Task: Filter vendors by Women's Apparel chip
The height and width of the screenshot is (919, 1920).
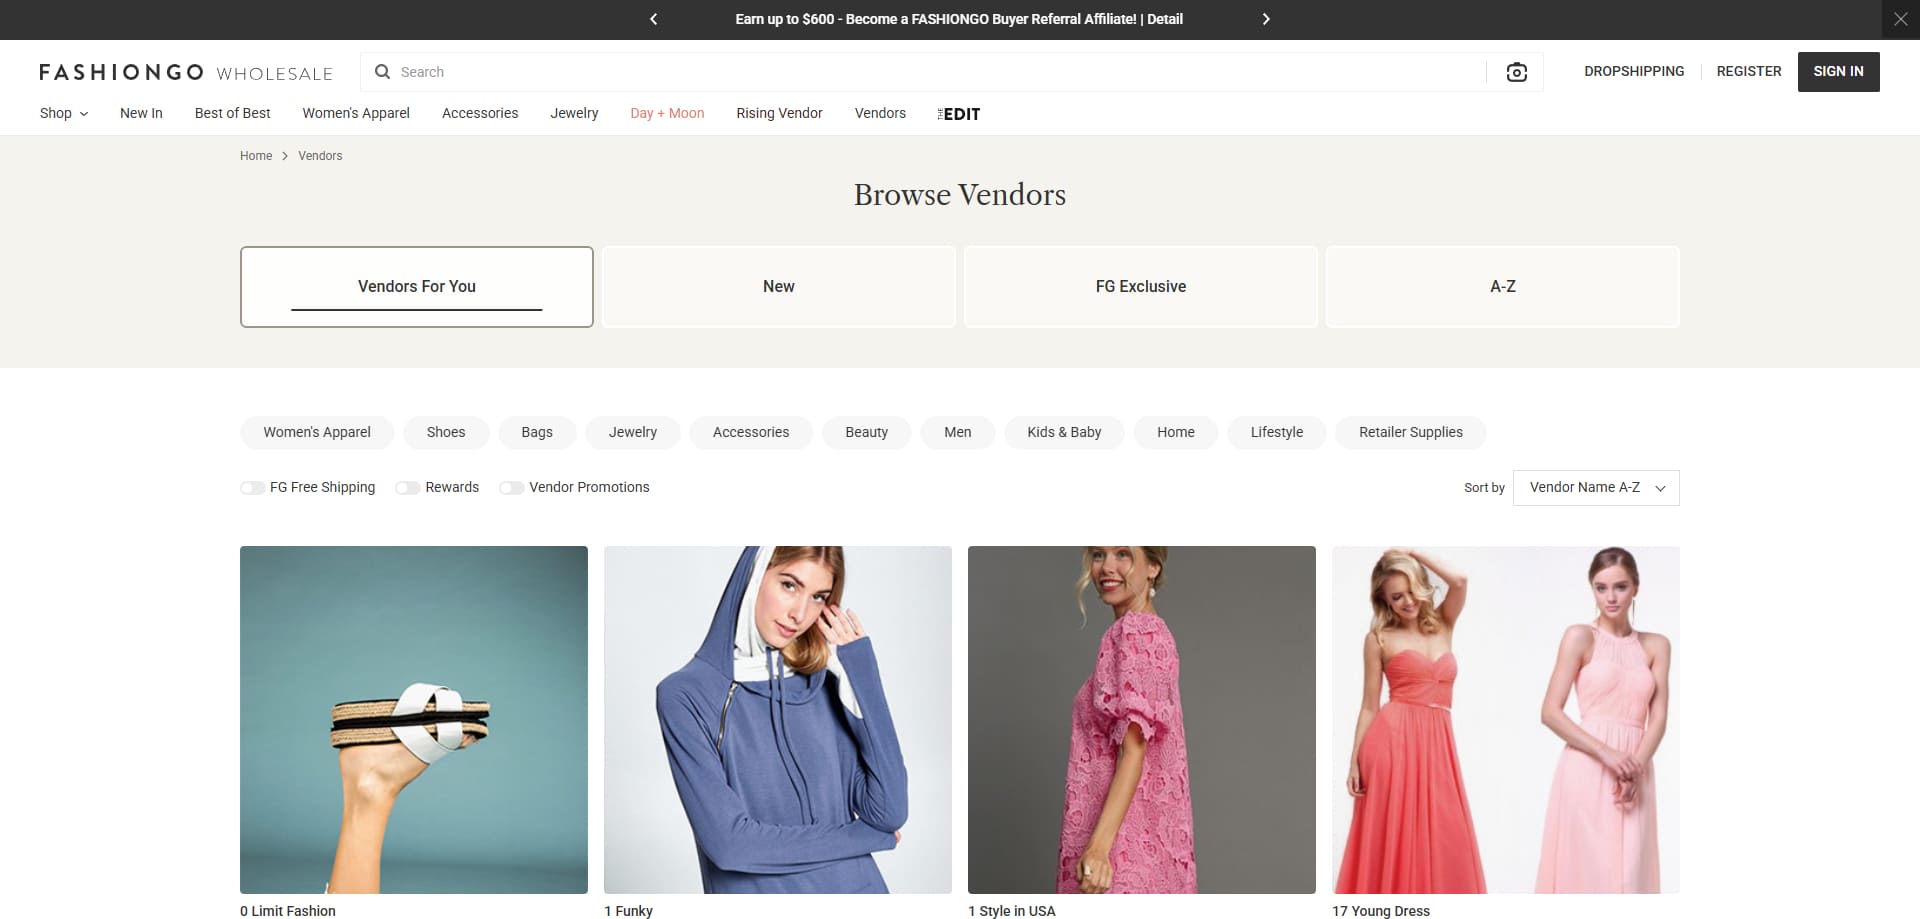Action: (317, 432)
